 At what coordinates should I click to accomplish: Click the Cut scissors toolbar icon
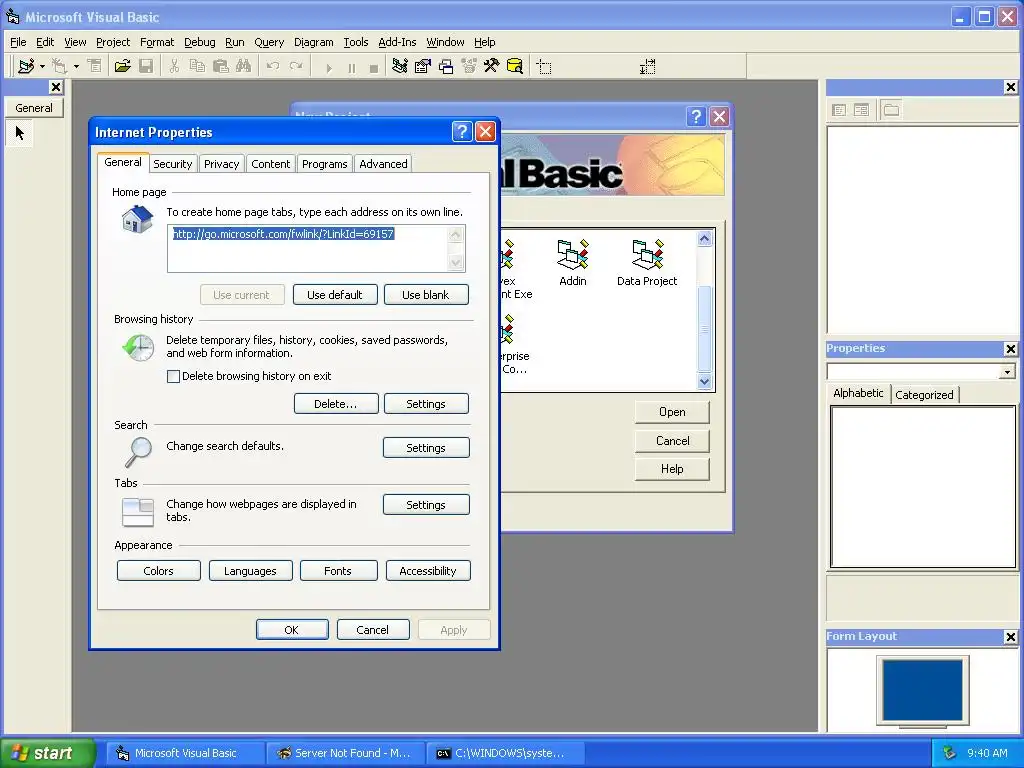click(x=174, y=66)
